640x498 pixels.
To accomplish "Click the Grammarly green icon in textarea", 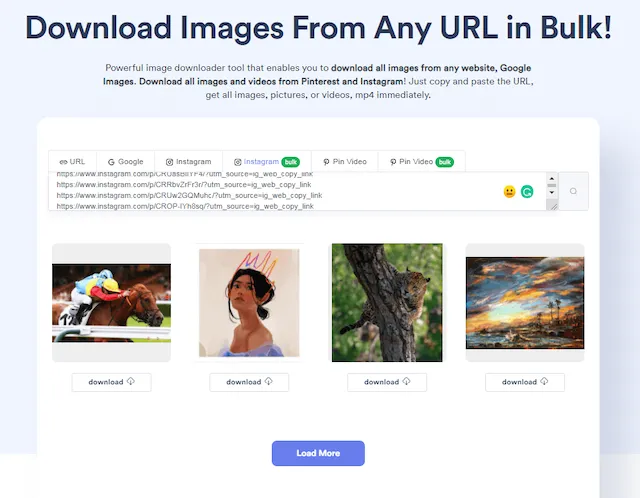I will (x=527, y=191).
